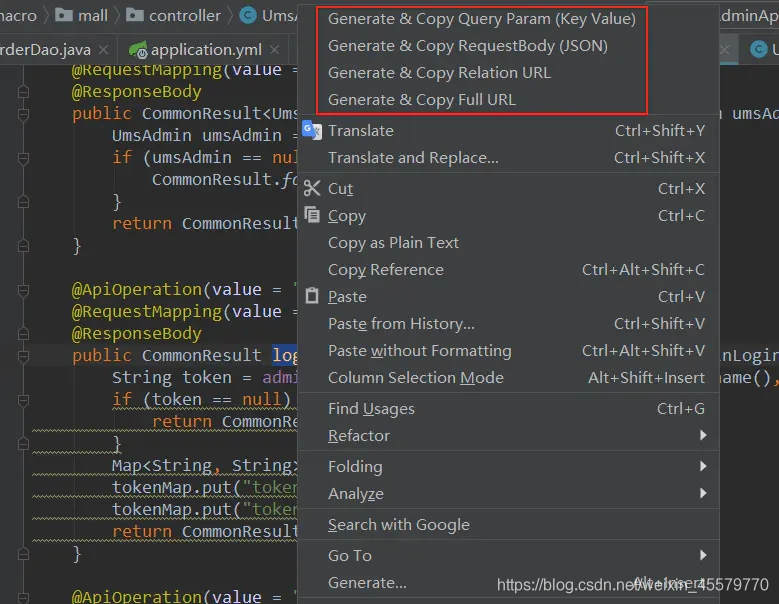The image size is (779, 604).
Task: Select Copy Reference
Action: coord(509,269)
